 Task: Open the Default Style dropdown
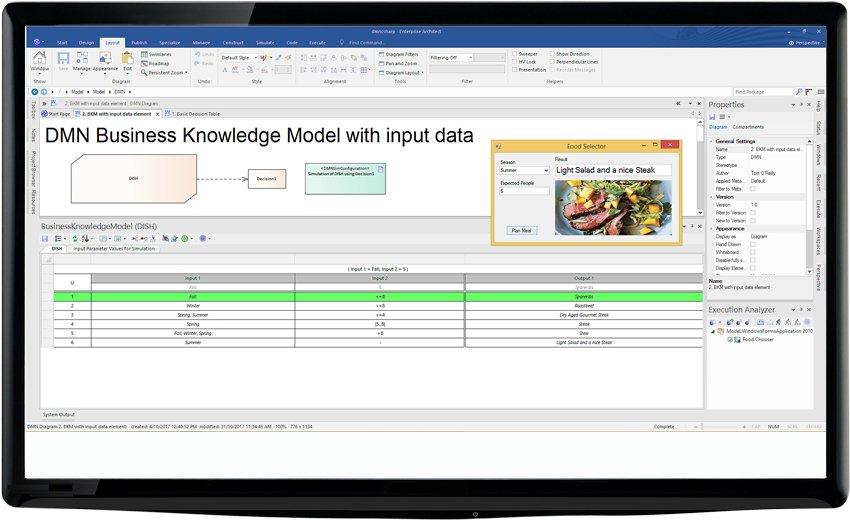pyautogui.click(x=237, y=58)
